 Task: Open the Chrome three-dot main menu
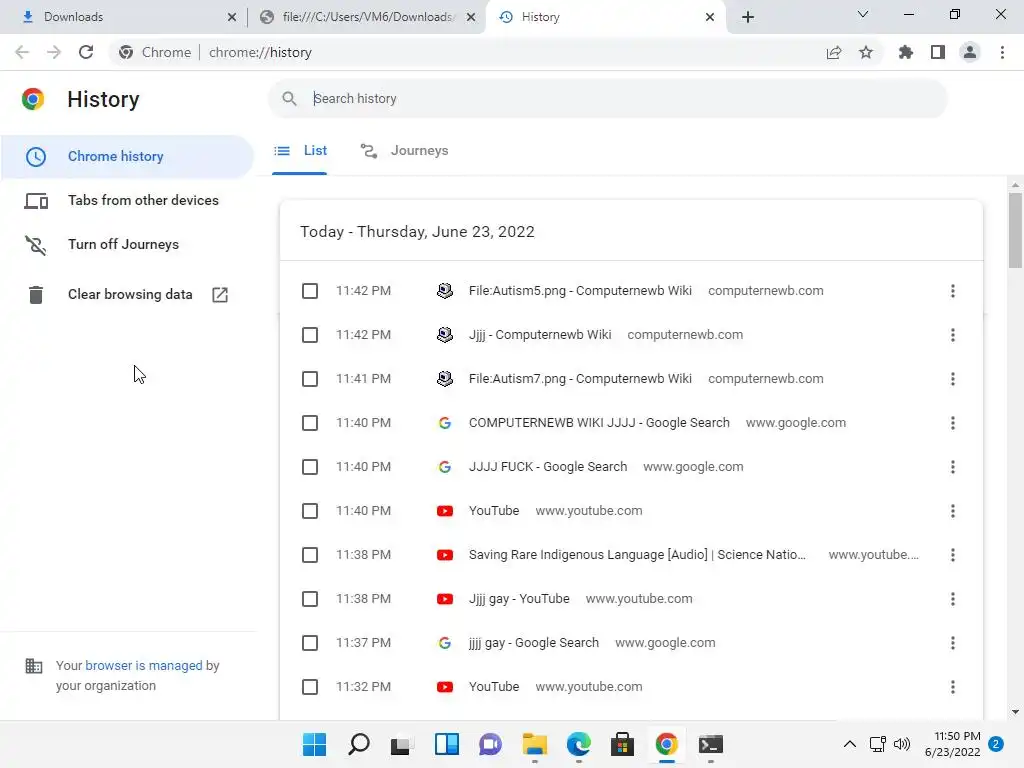(x=1002, y=52)
